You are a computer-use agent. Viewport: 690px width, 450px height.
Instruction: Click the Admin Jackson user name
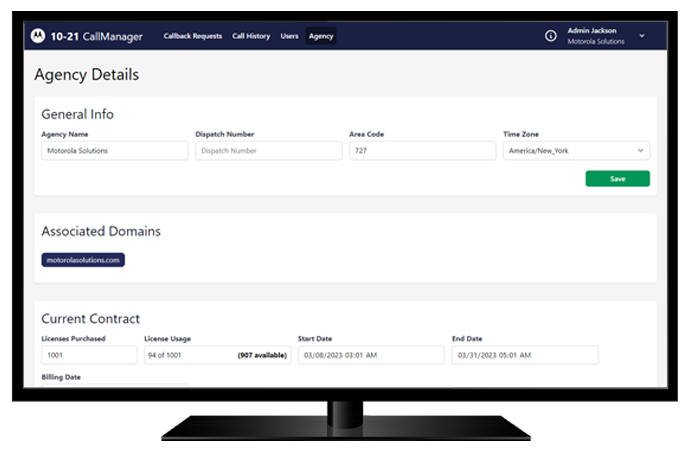[592, 31]
